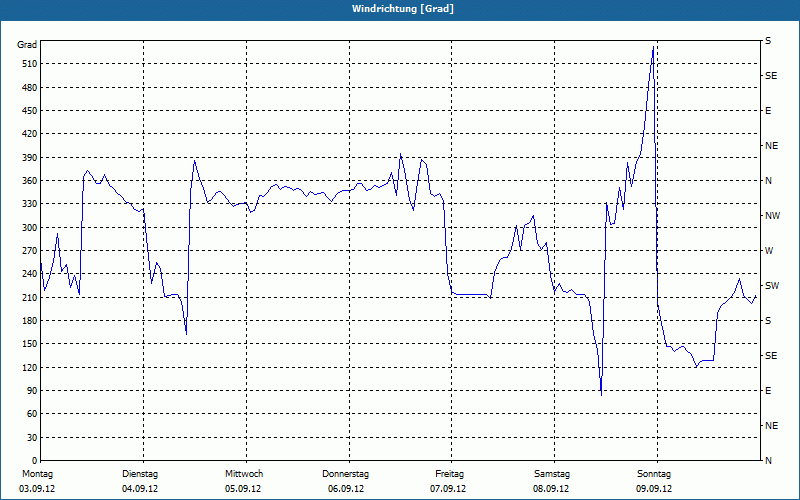Click the 120 value on the left axis

[x=29, y=367]
